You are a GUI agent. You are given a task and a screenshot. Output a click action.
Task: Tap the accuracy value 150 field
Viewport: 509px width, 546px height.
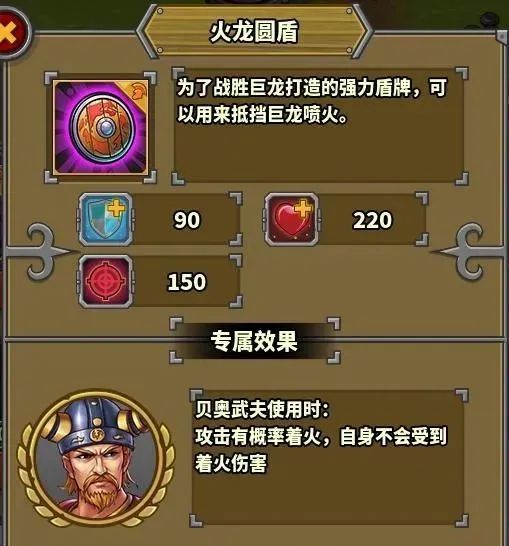(x=187, y=282)
